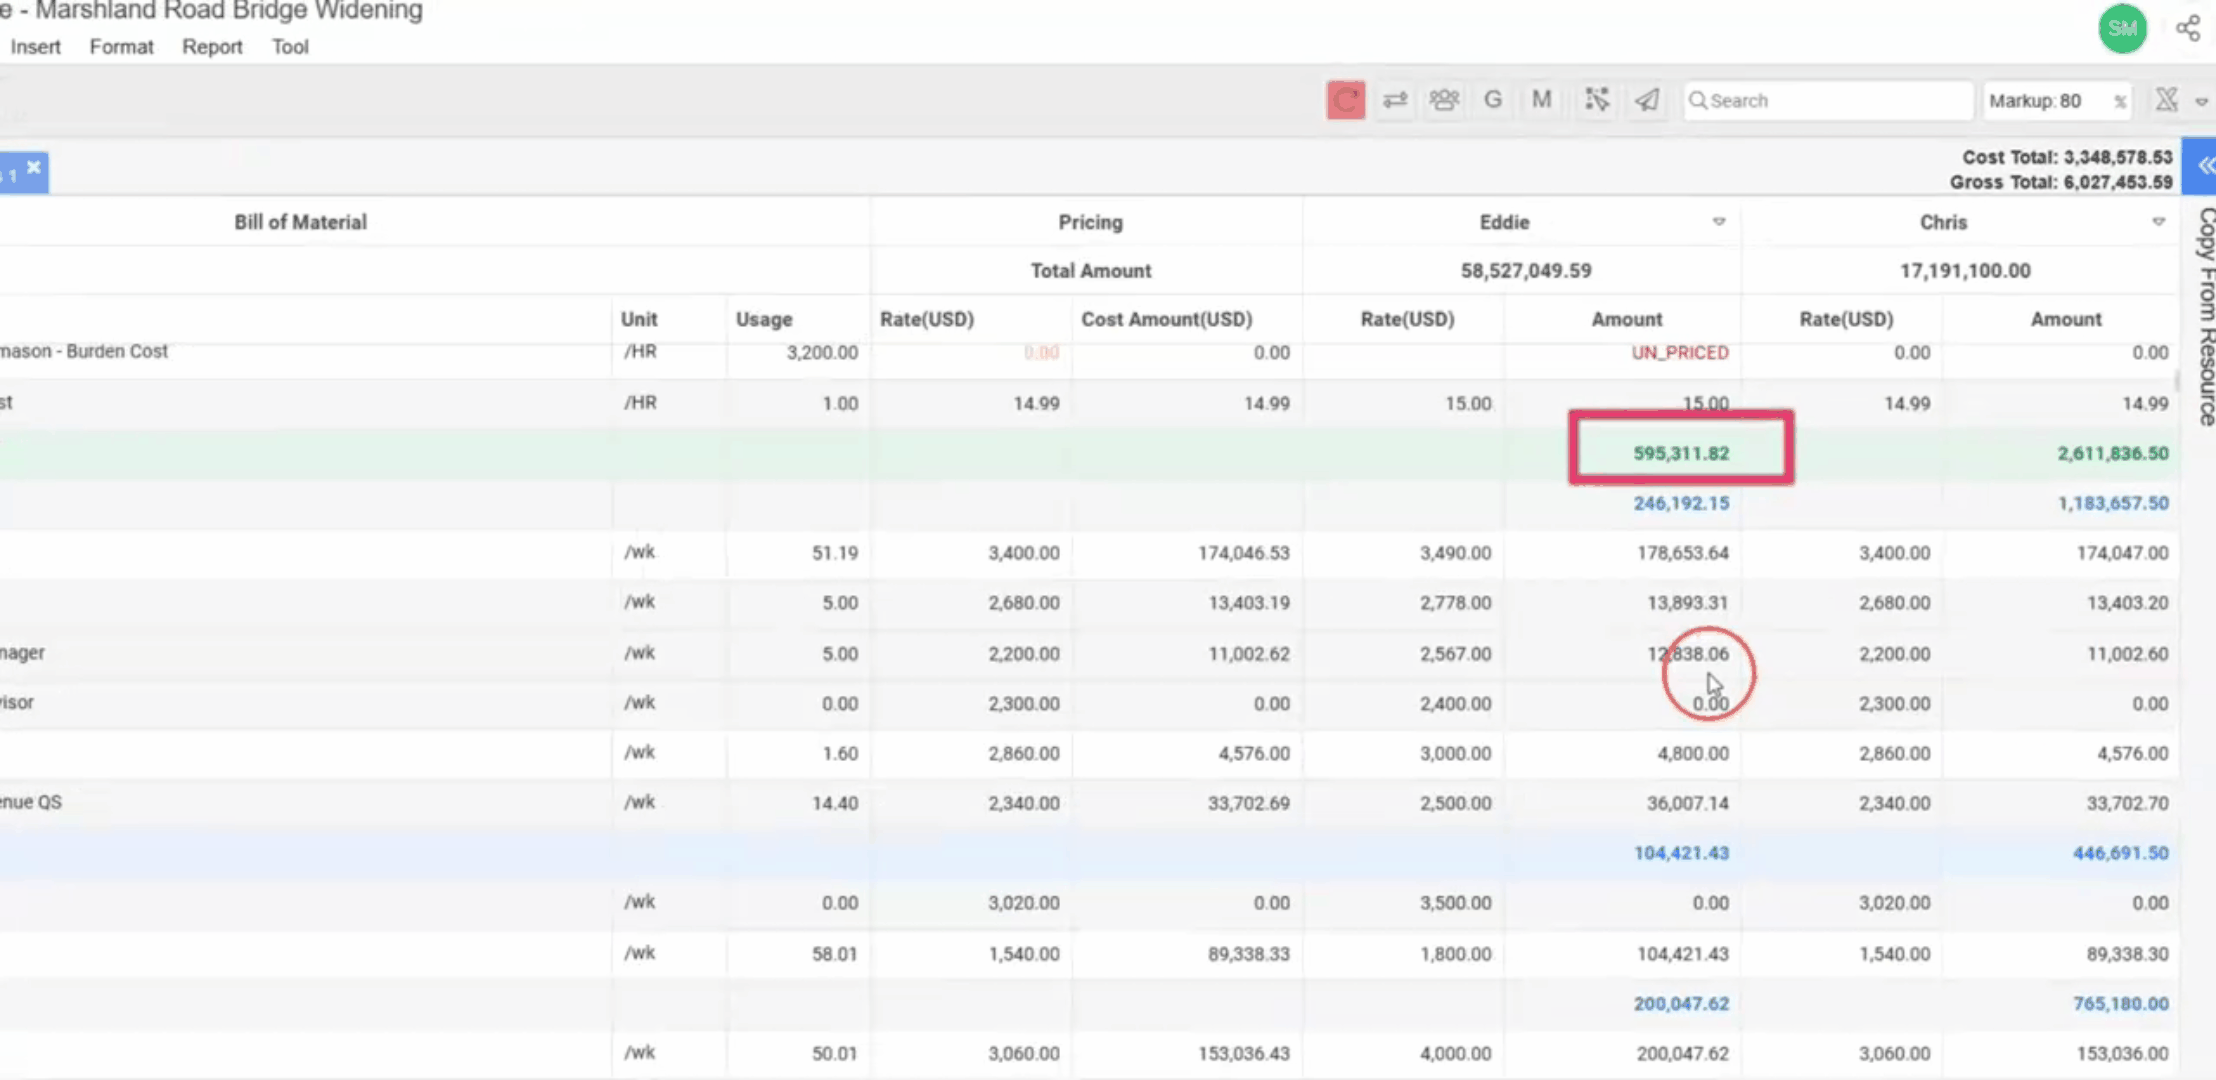Click the share icon at top right
The image size is (2216, 1080).
pyautogui.click(x=2188, y=28)
